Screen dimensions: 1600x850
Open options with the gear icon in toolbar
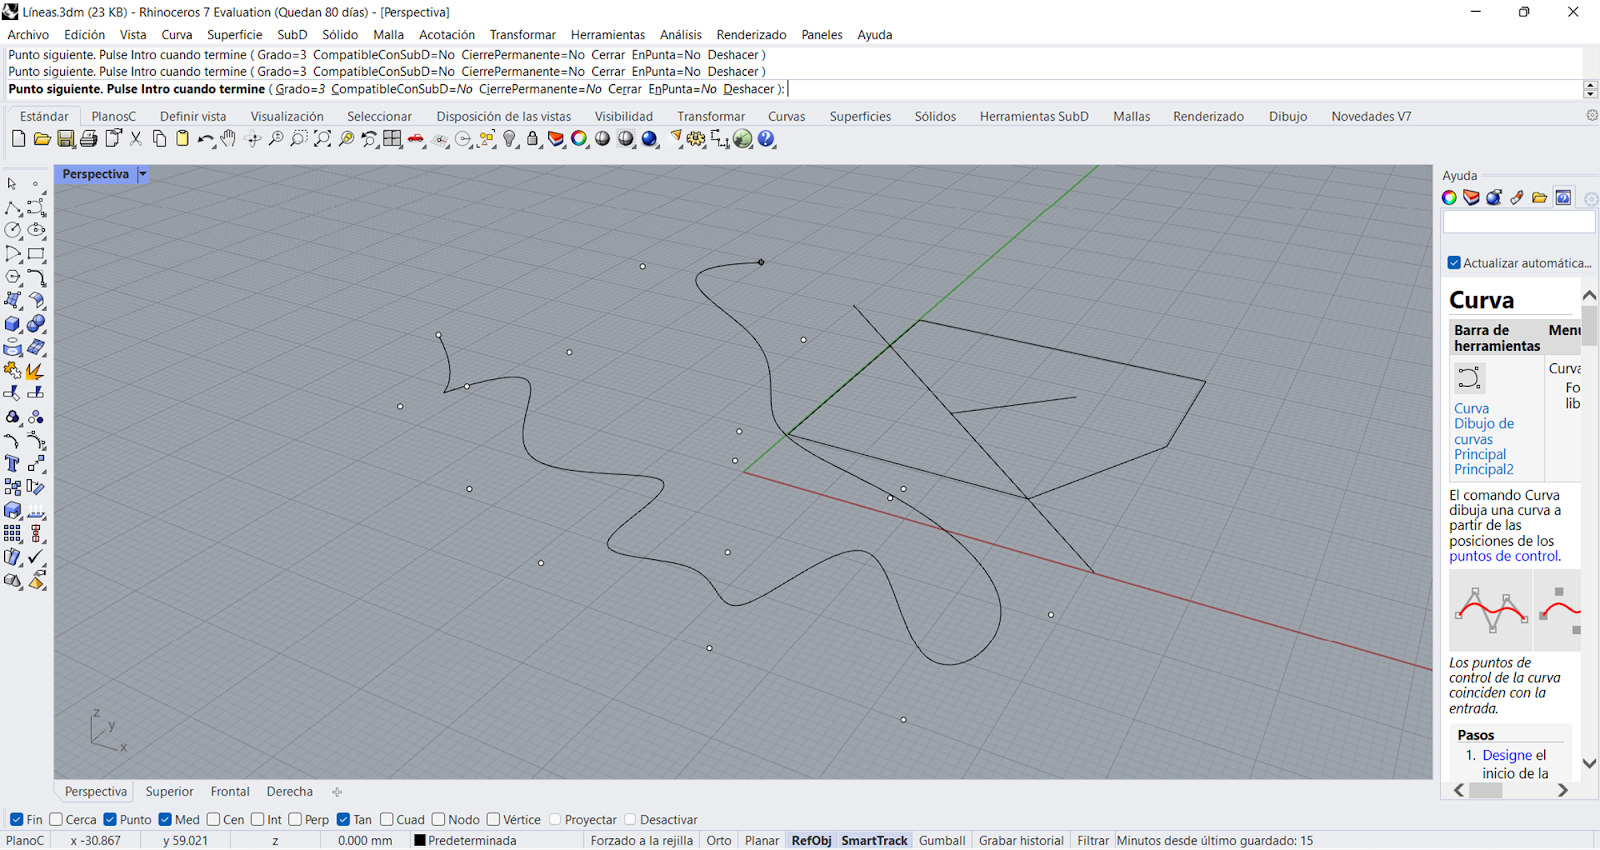[696, 139]
